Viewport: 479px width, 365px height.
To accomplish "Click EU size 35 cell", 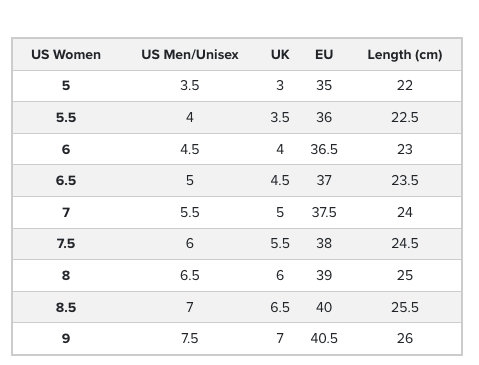I will coord(324,86).
